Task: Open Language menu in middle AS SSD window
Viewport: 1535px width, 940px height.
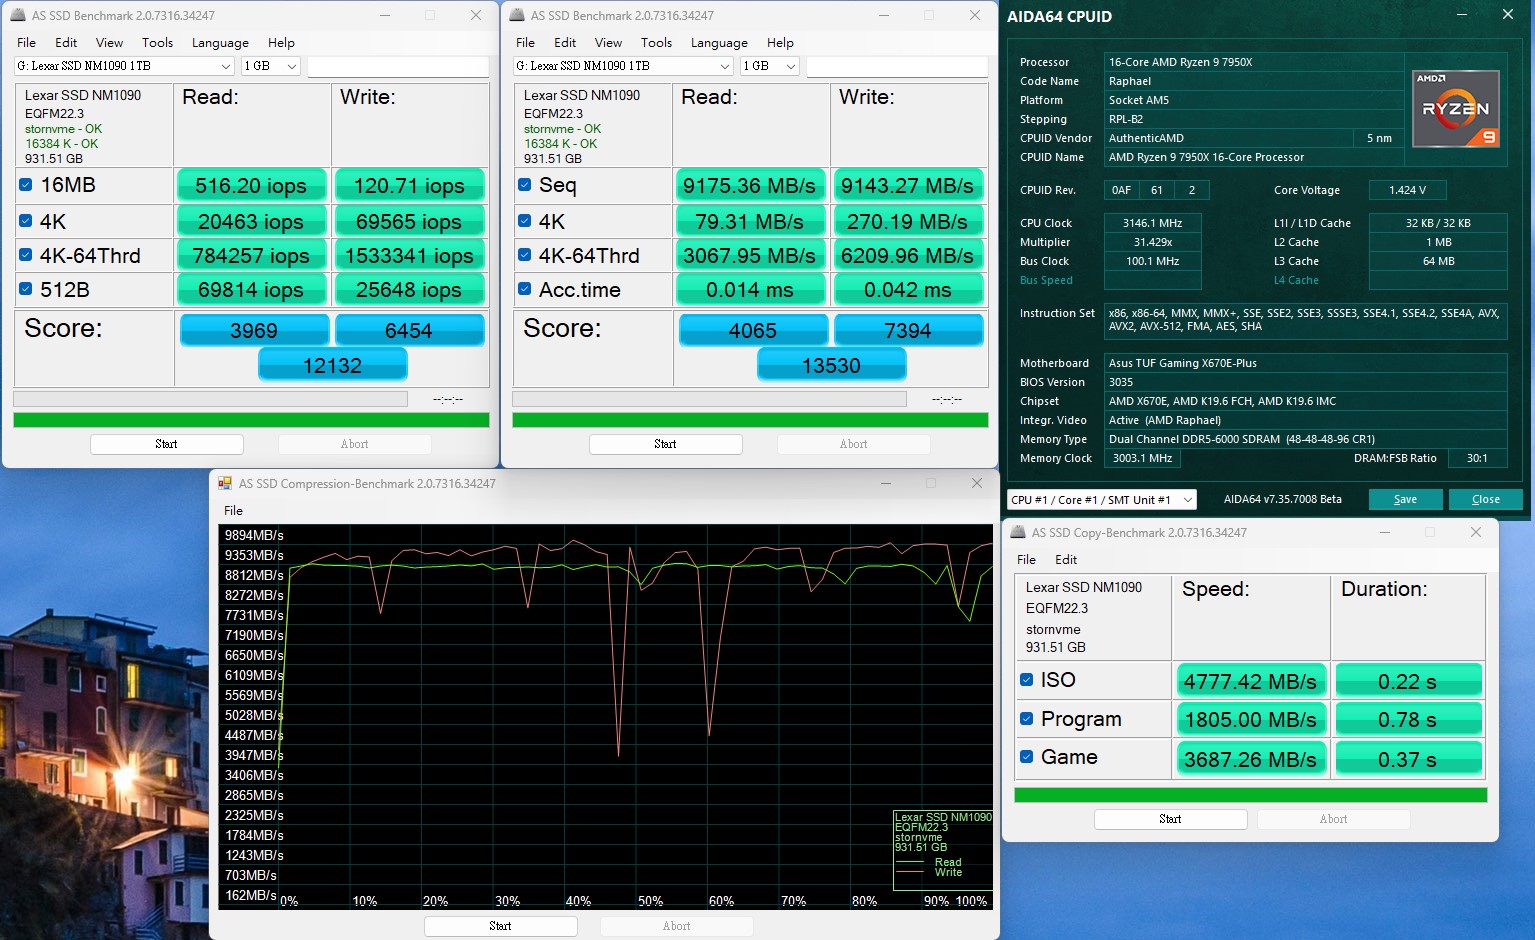Action: (719, 42)
